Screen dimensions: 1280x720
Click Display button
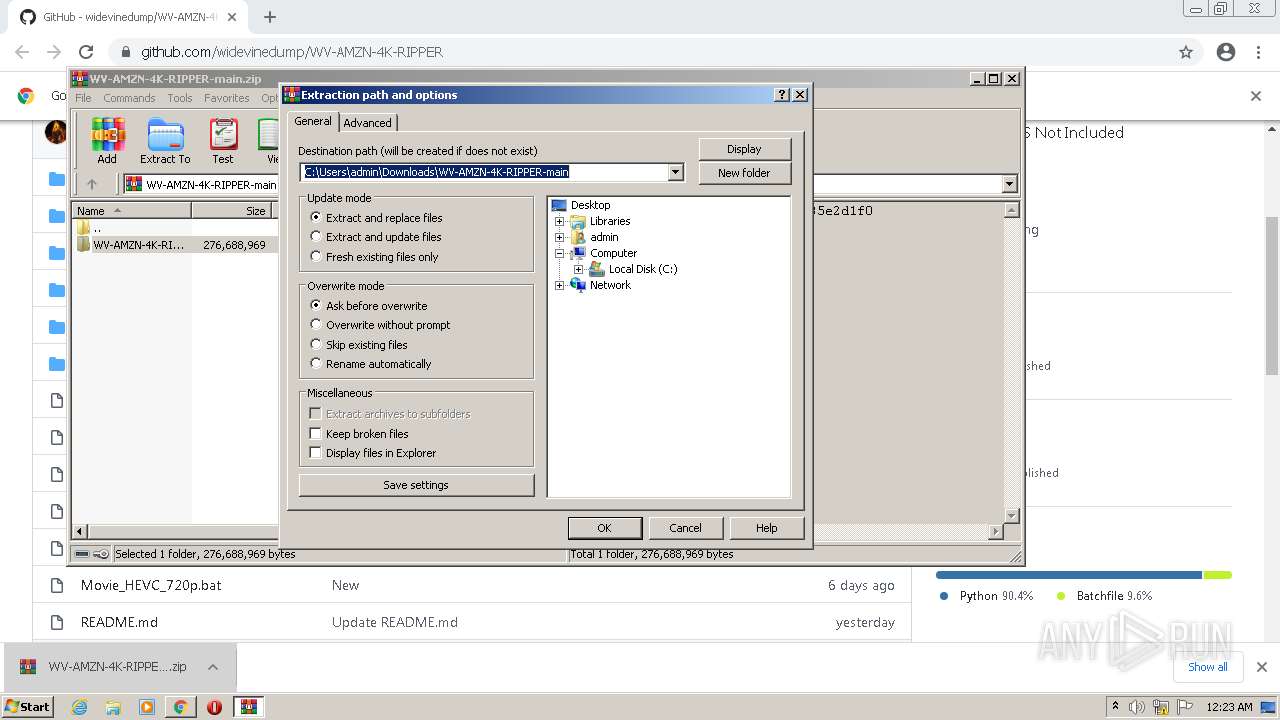[x=744, y=149]
